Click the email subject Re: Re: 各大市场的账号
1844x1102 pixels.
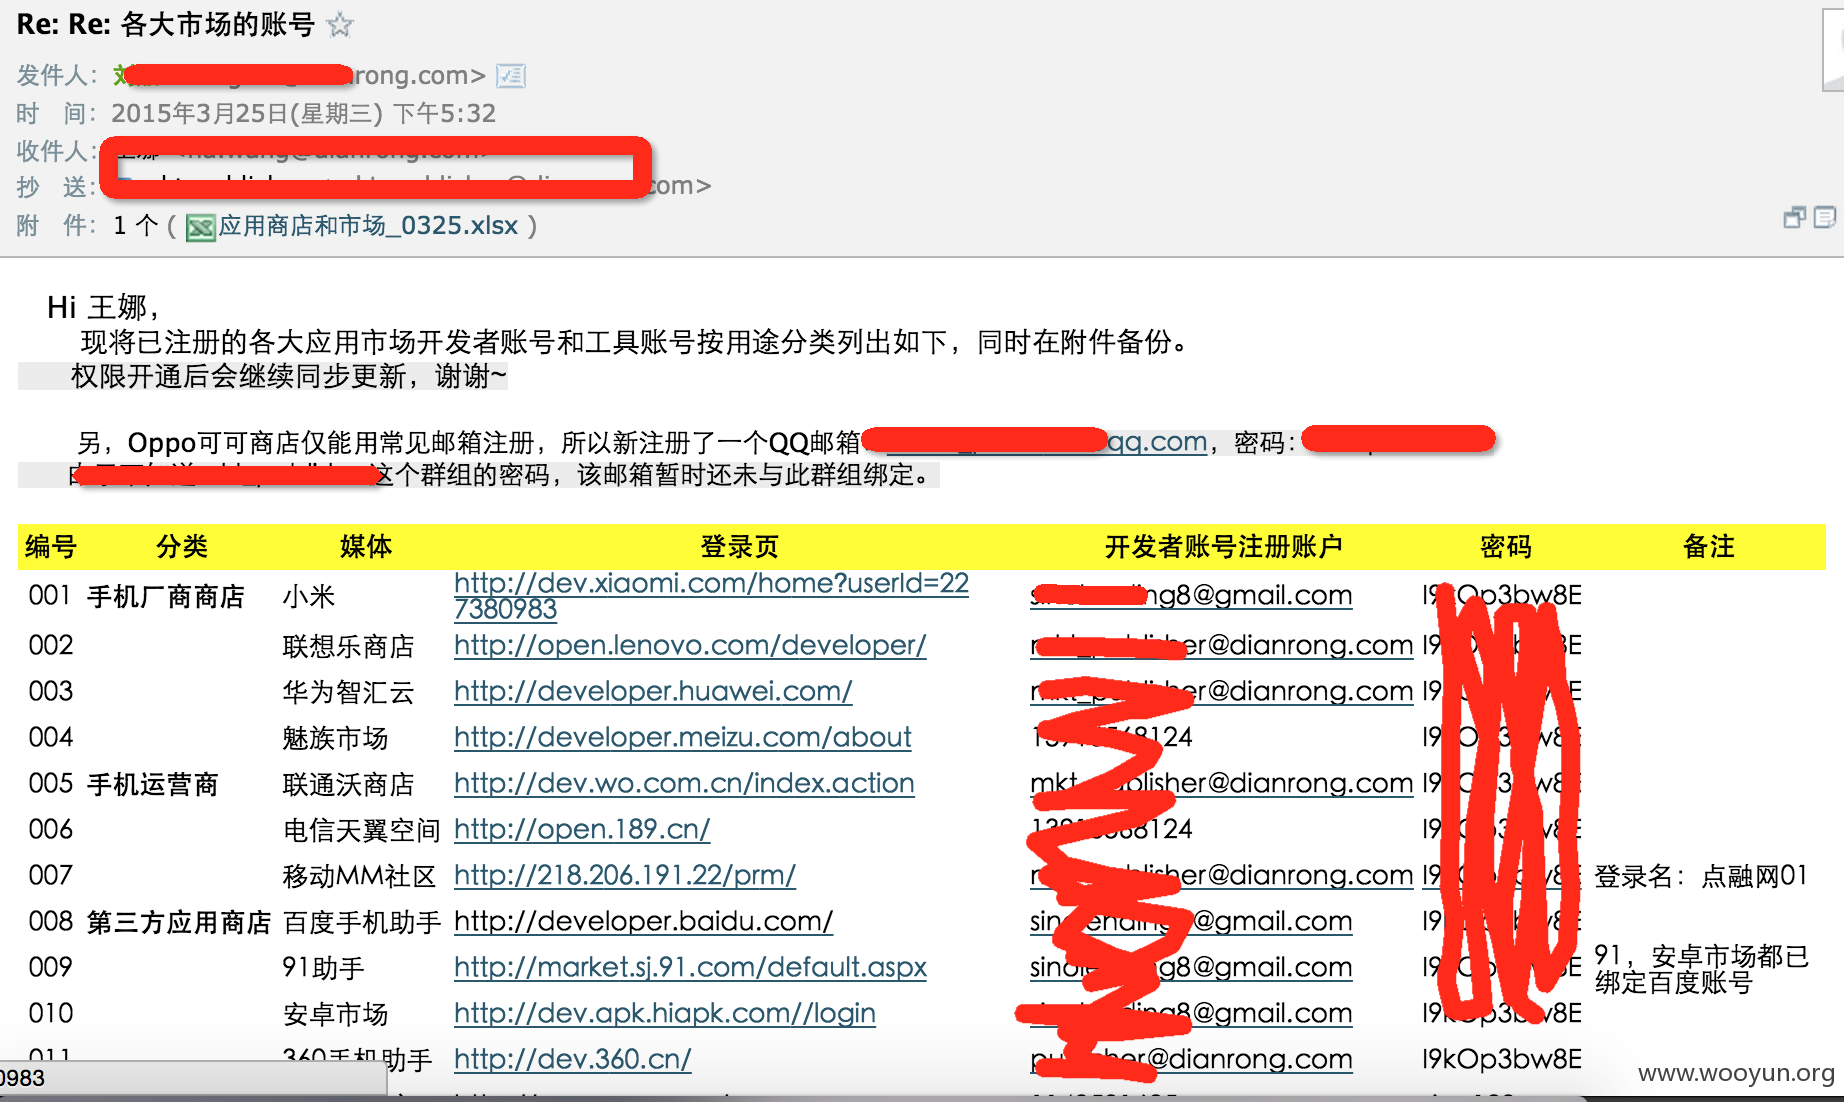(166, 24)
